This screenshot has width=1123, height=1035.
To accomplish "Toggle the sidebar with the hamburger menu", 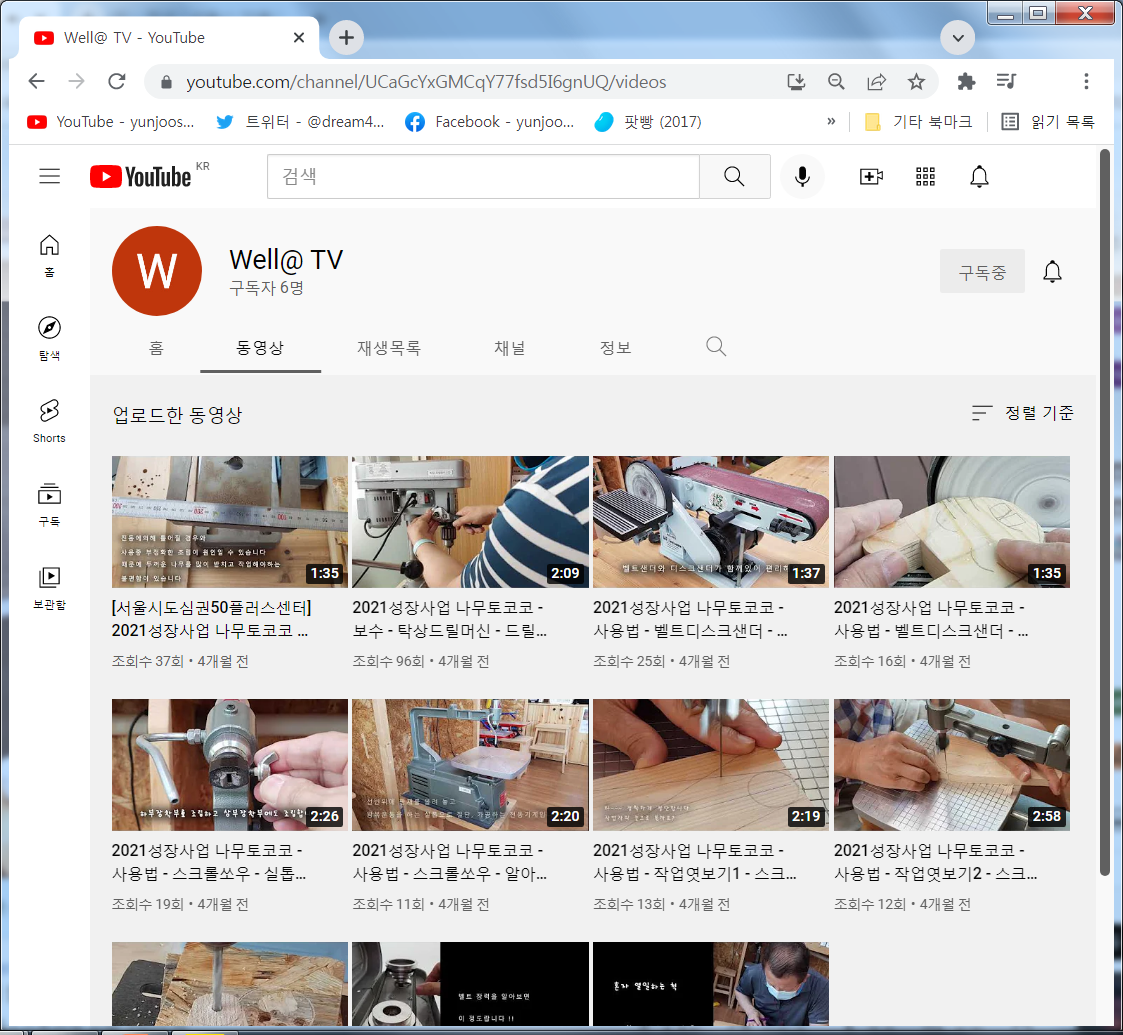I will click(x=49, y=176).
